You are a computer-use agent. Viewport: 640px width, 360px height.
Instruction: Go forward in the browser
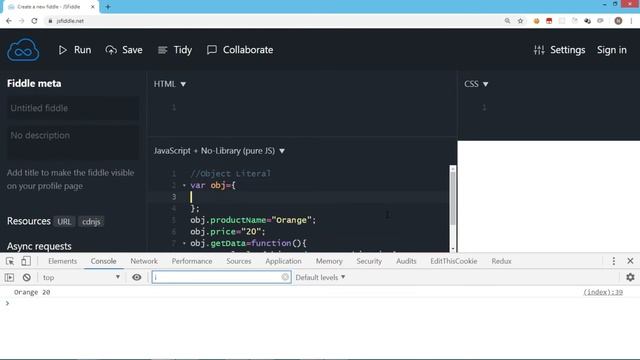tap(21, 21)
